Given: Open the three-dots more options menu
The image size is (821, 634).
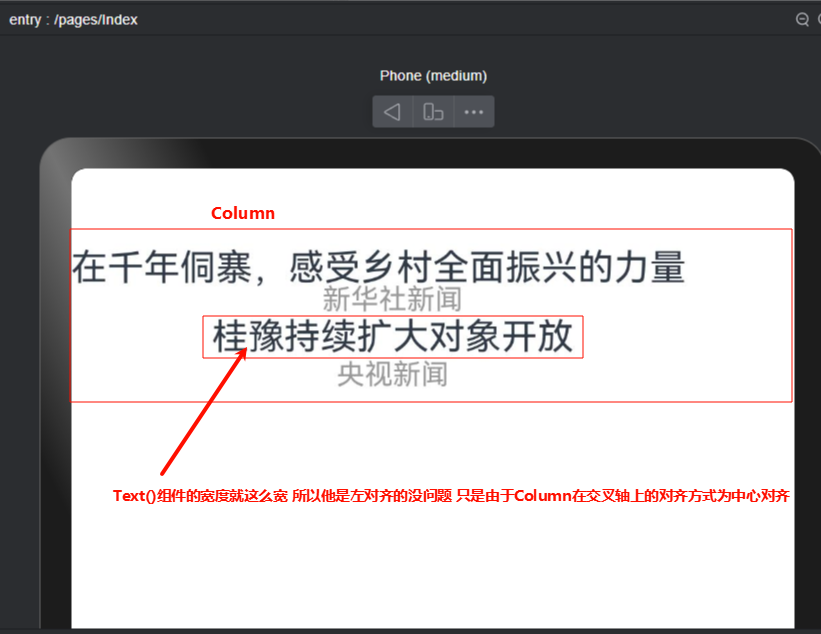Looking at the screenshot, I should click(474, 112).
